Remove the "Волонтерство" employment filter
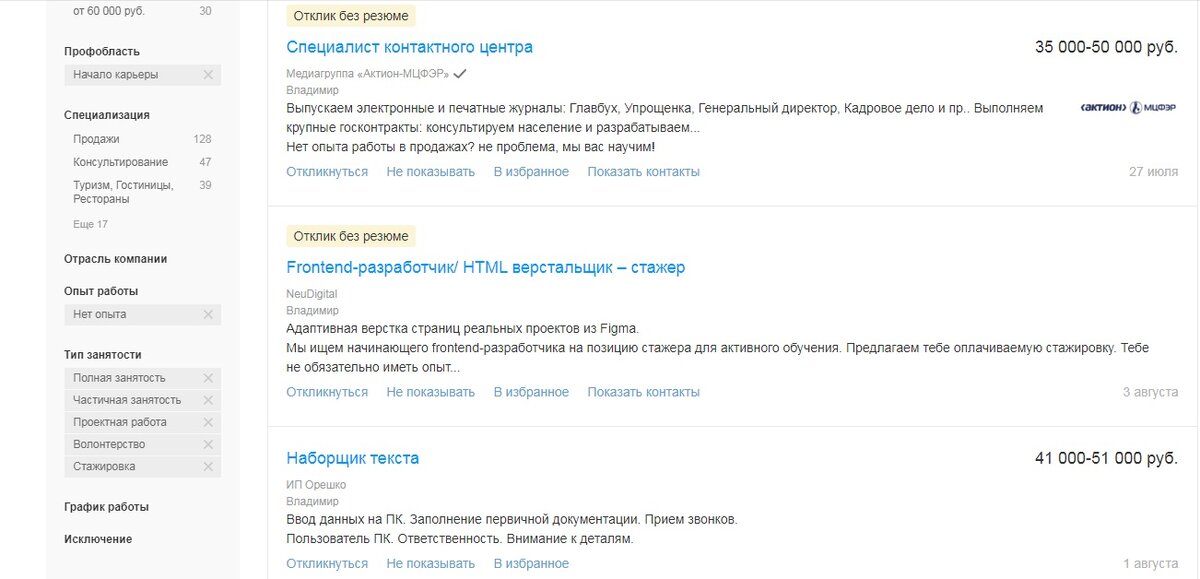Screen dimensions: 1200x579 (208, 444)
